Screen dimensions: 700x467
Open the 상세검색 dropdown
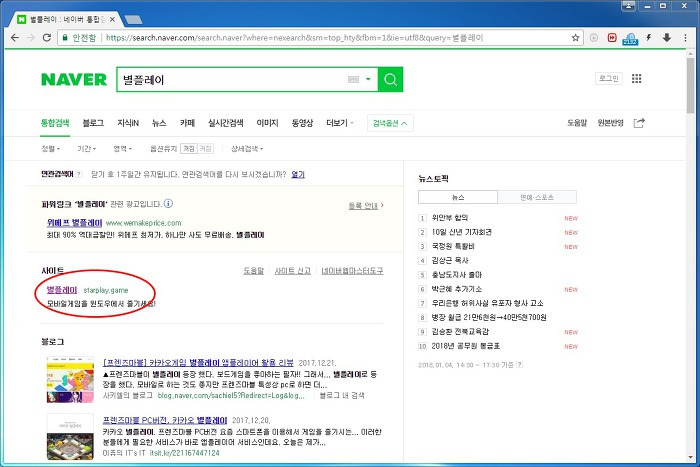(247, 149)
